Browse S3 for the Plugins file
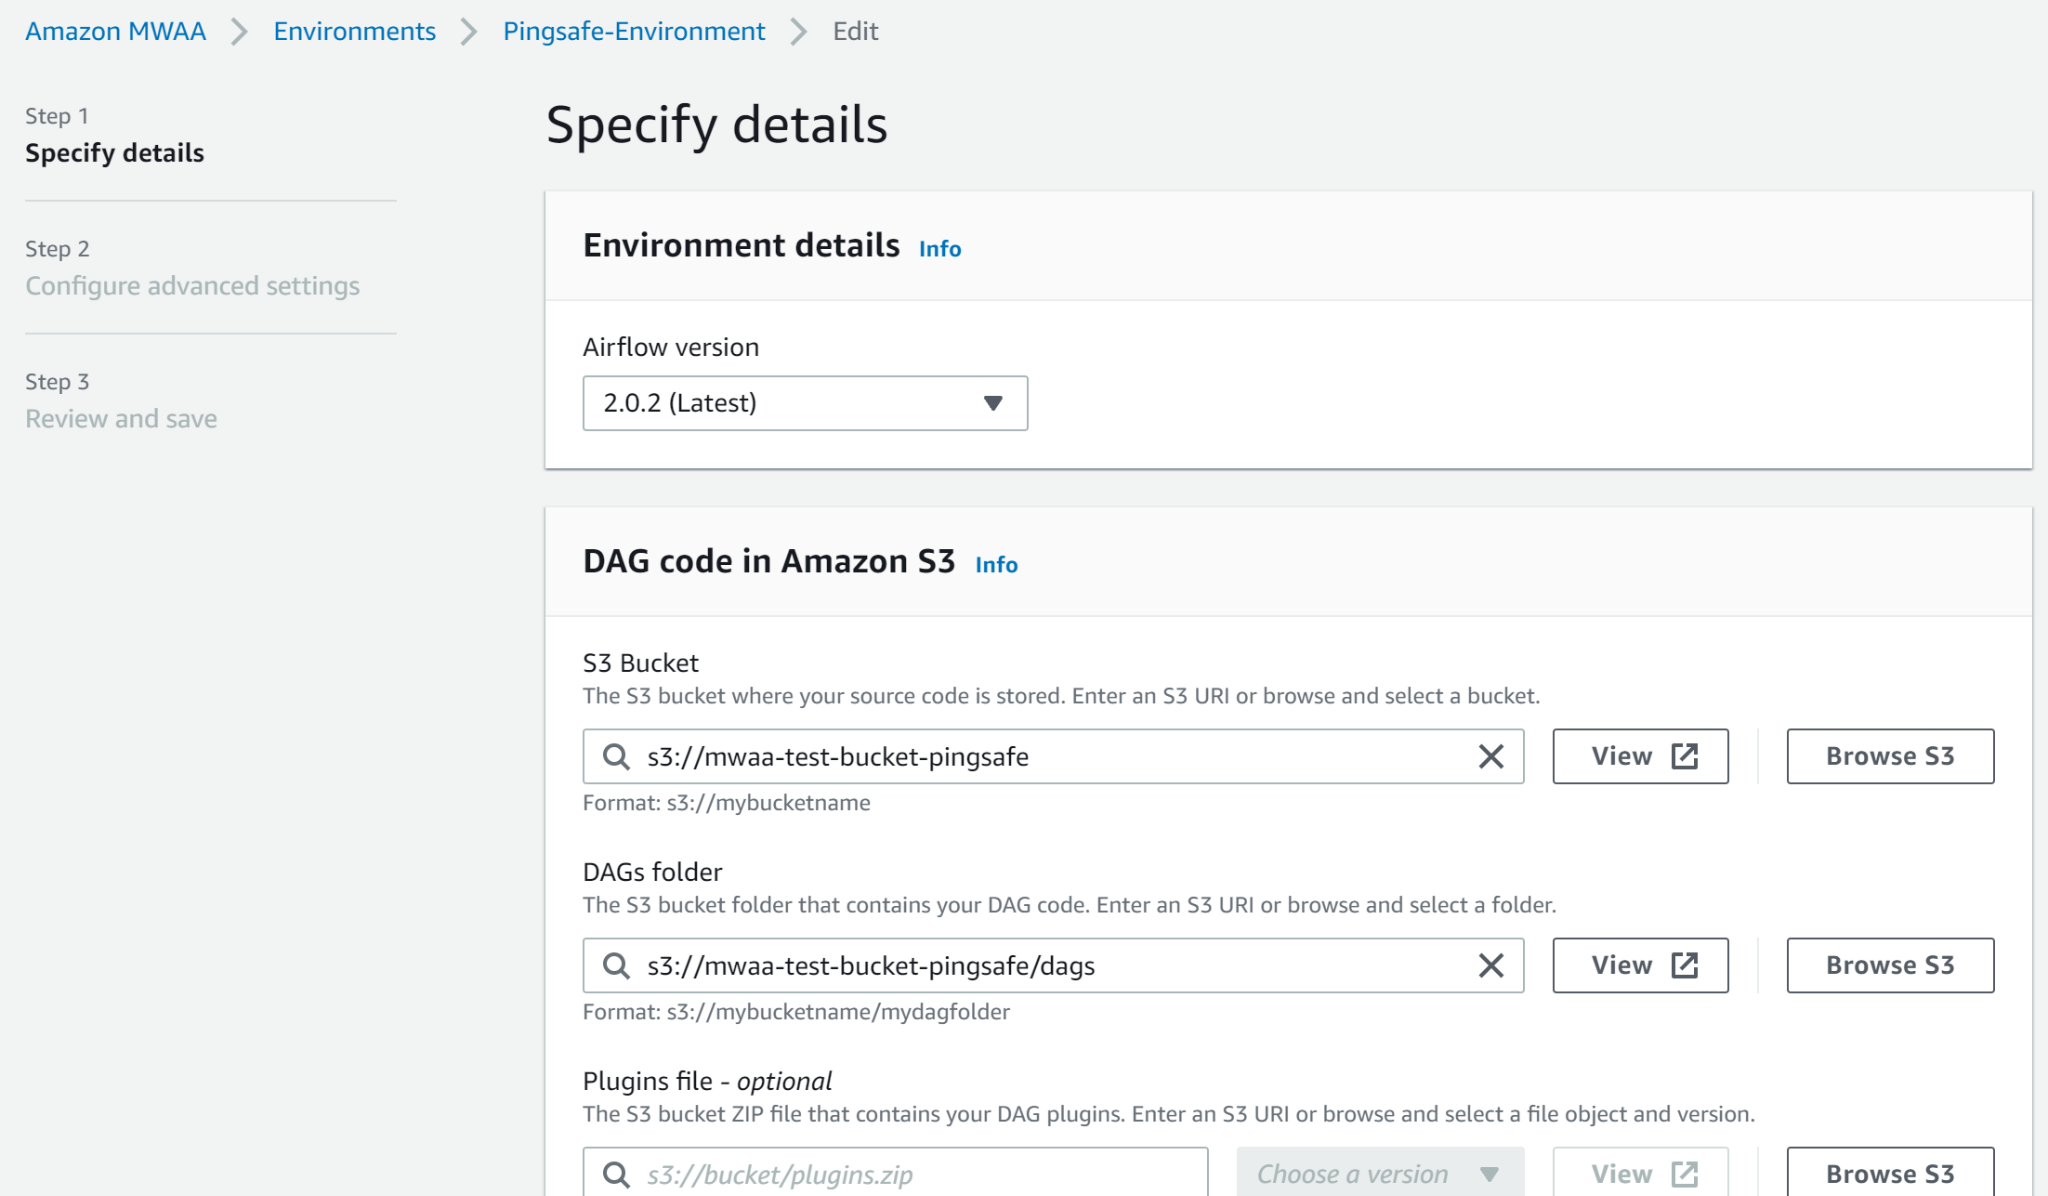 [x=1890, y=1174]
